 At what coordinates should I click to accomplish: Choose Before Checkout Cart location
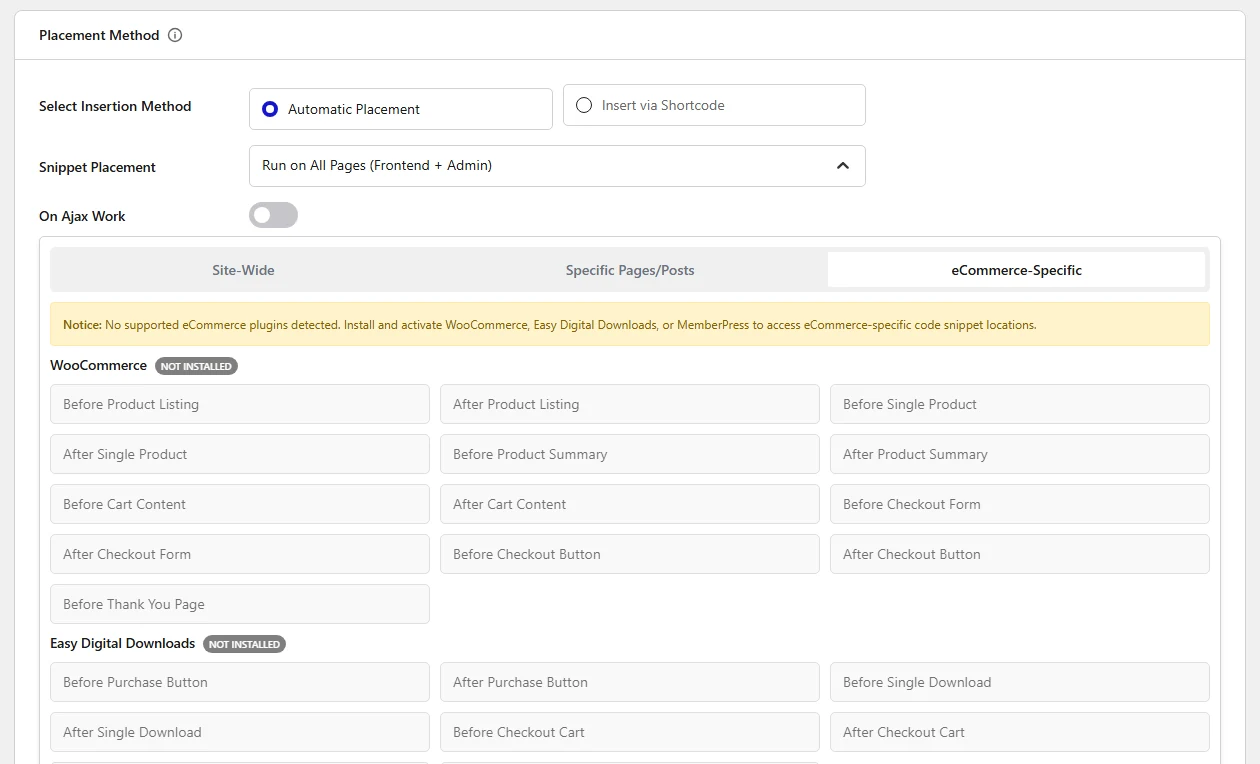630,732
